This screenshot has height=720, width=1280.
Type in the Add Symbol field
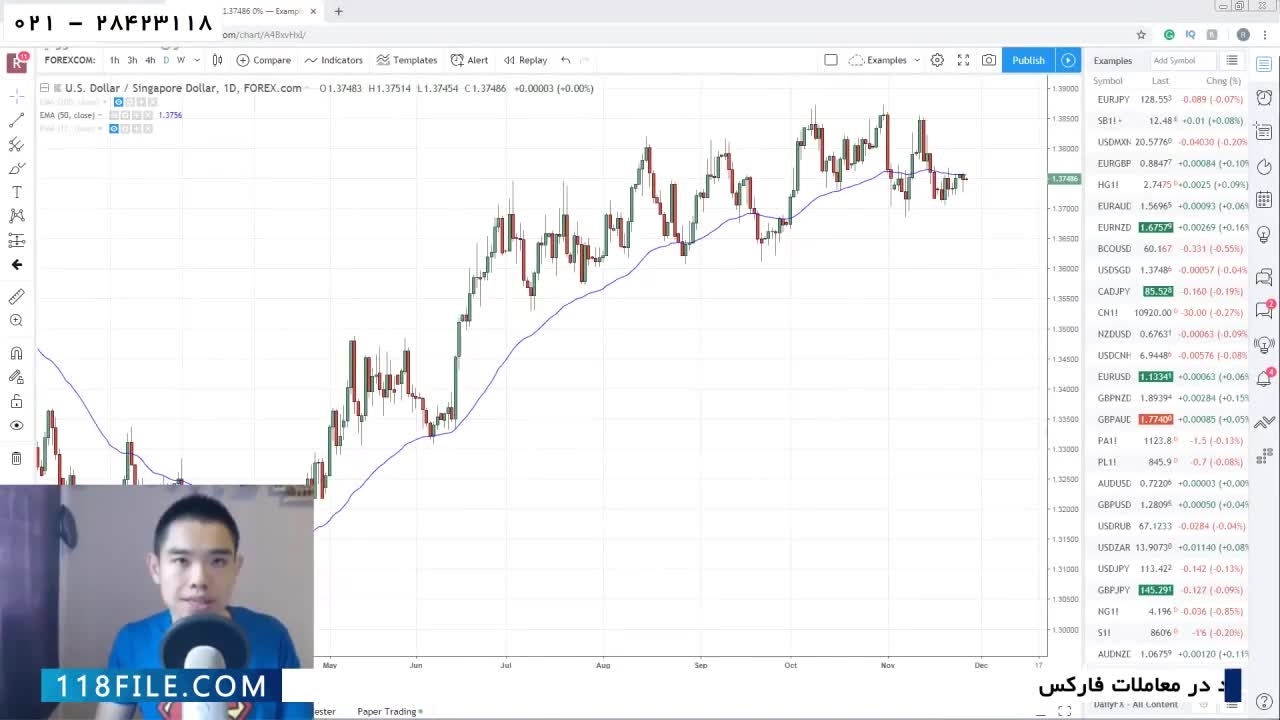pos(1180,61)
